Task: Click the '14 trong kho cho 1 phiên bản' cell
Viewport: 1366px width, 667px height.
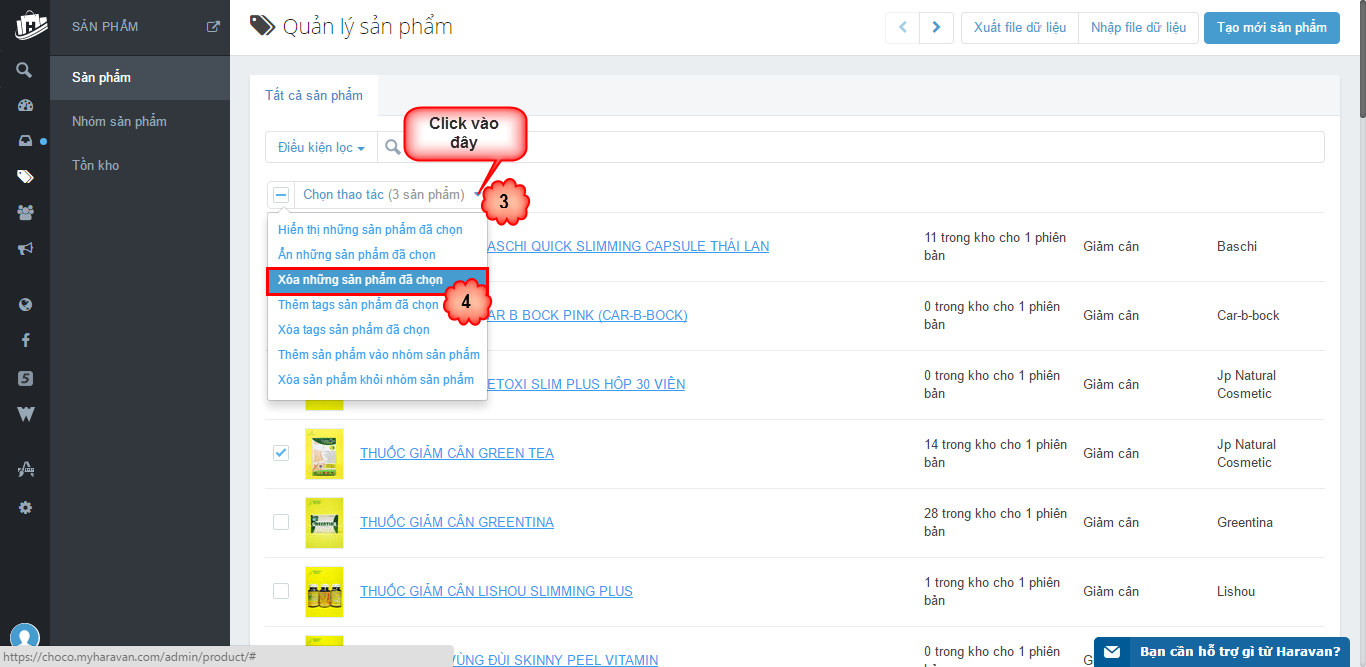Action: click(x=995, y=454)
